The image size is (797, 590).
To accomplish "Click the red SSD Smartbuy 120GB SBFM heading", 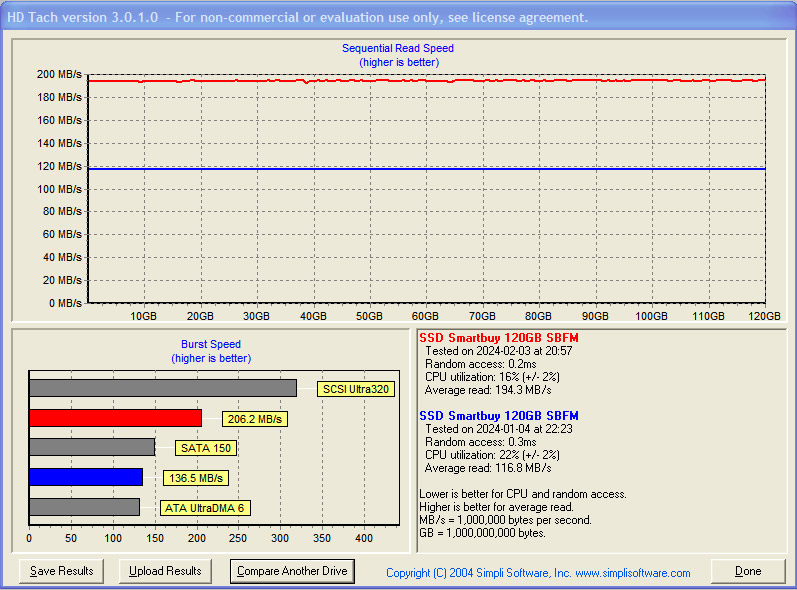I will pyautogui.click(x=498, y=339).
